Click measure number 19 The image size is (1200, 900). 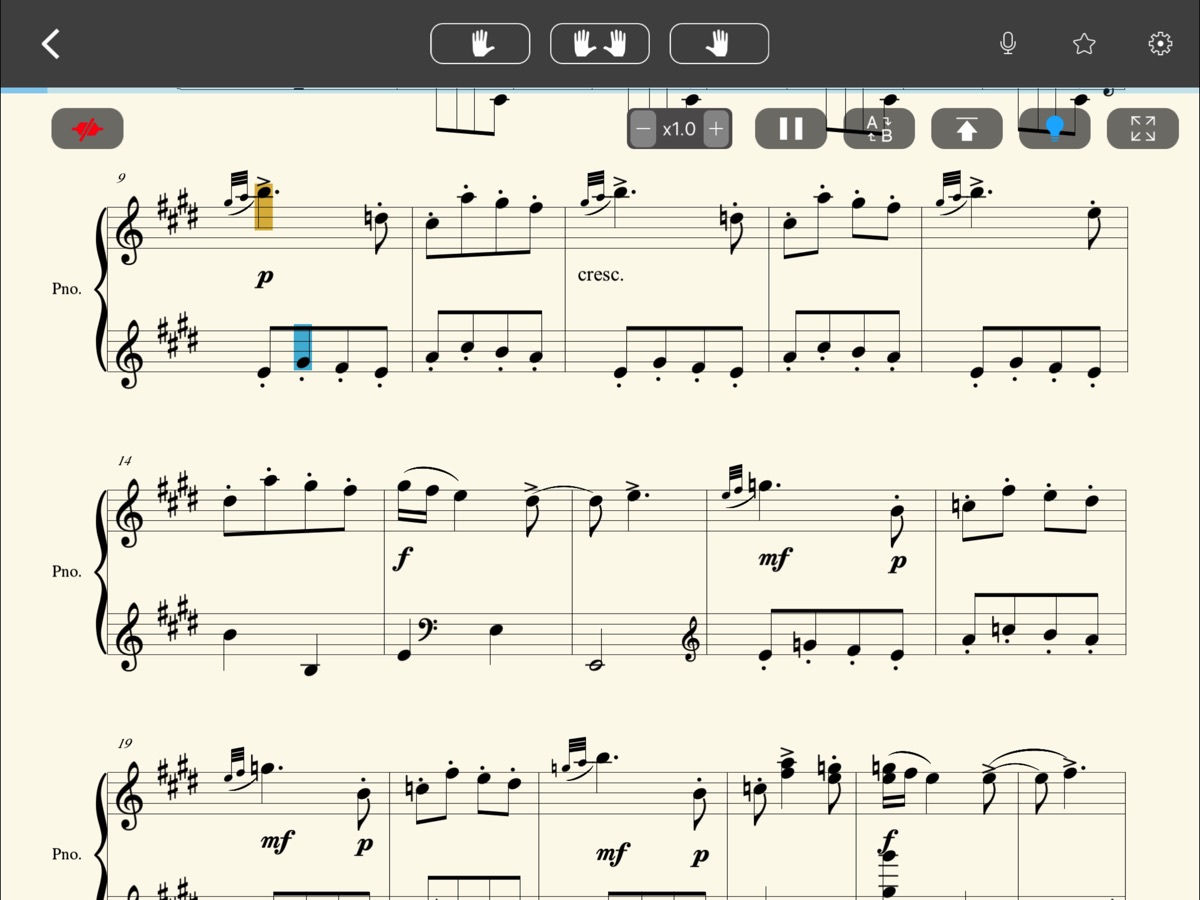pyautogui.click(x=124, y=744)
